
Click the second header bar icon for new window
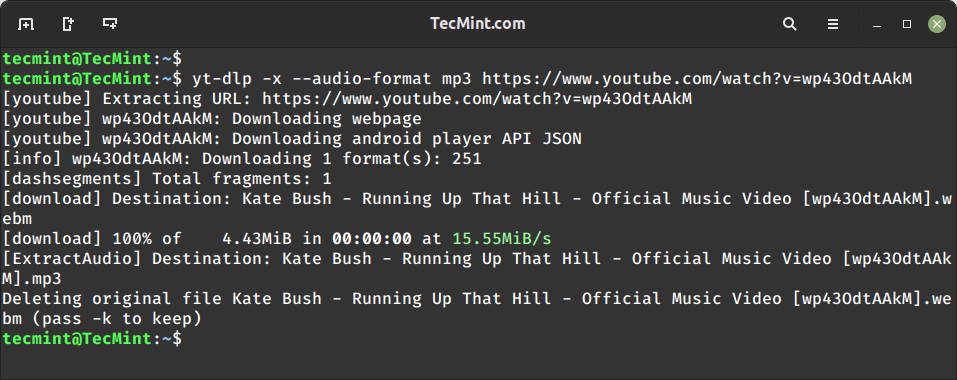(x=68, y=24)
